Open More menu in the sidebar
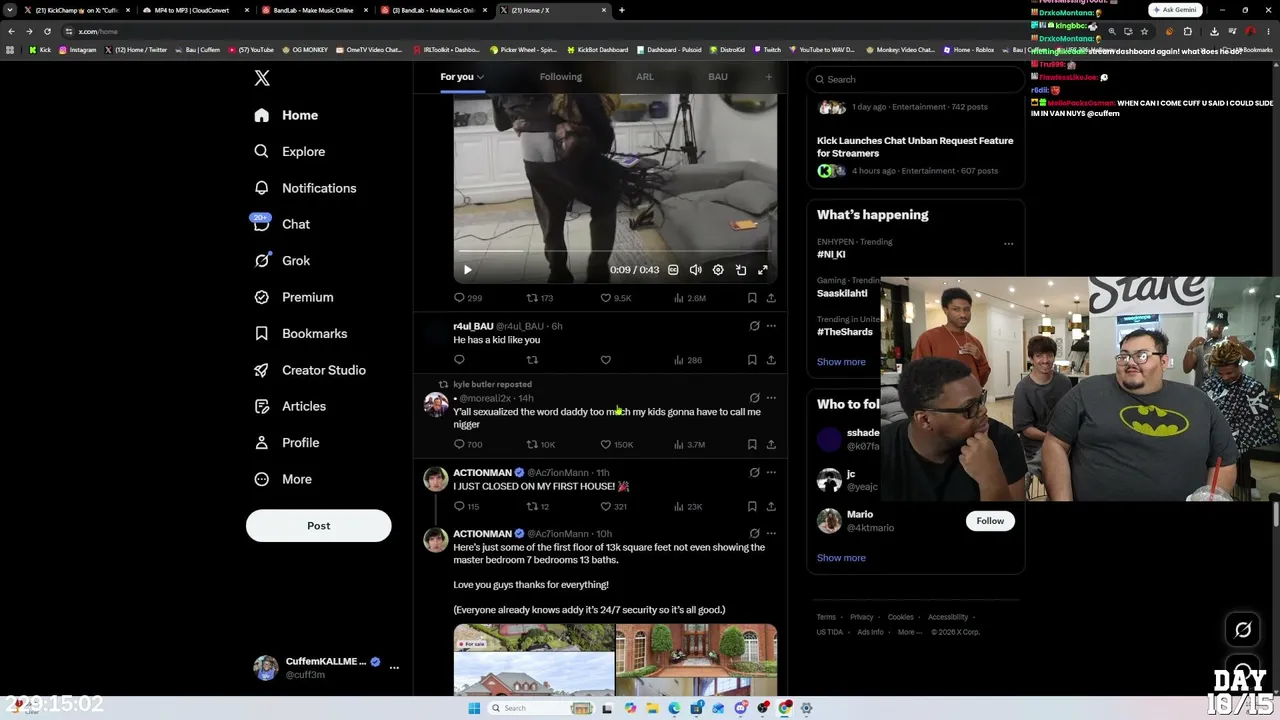This screenshot has width=1280, height=720. click(x=283, y=479)
